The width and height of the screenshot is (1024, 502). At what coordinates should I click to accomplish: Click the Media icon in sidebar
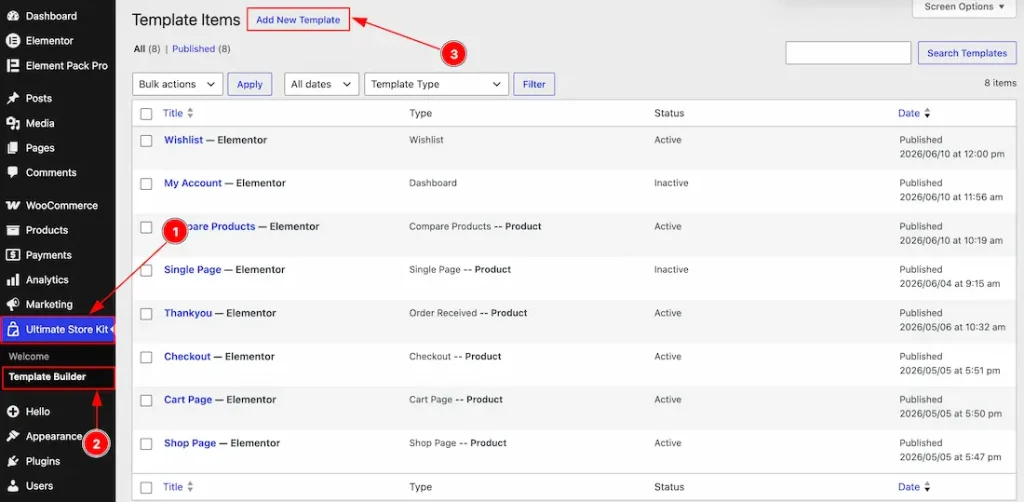pos(12,123)
